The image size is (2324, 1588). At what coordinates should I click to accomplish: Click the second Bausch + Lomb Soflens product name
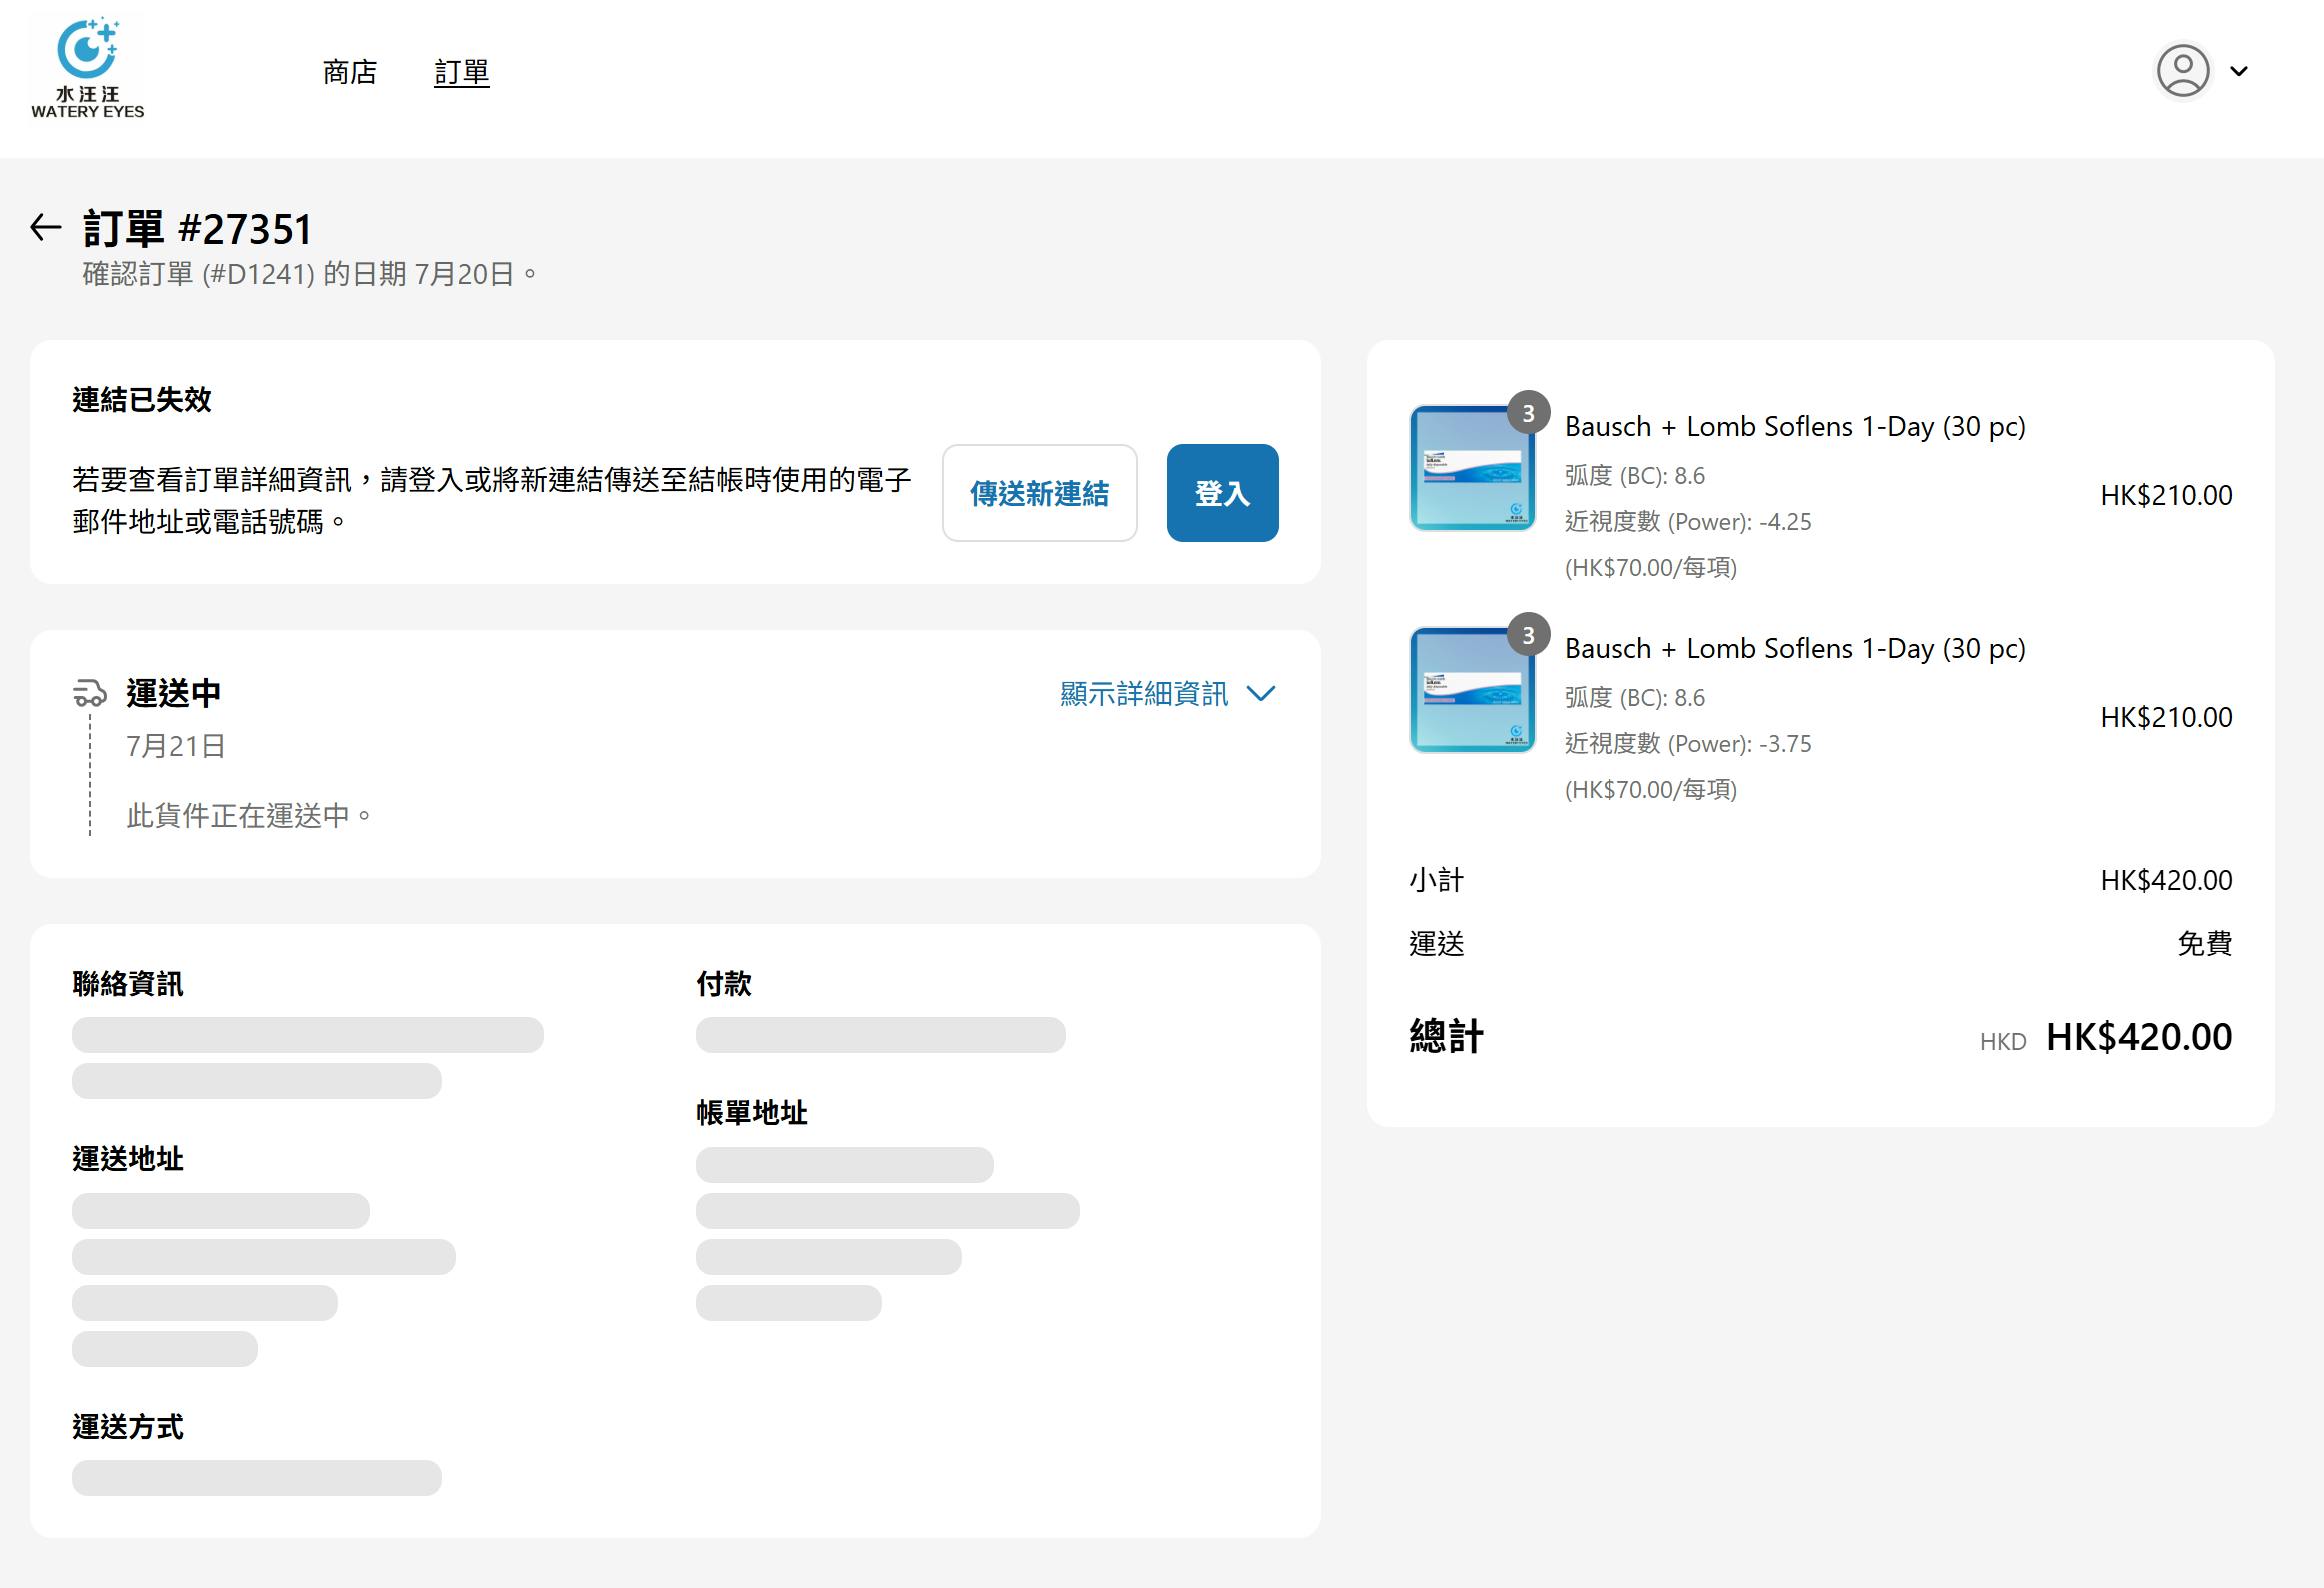[x=1795, y=649]
